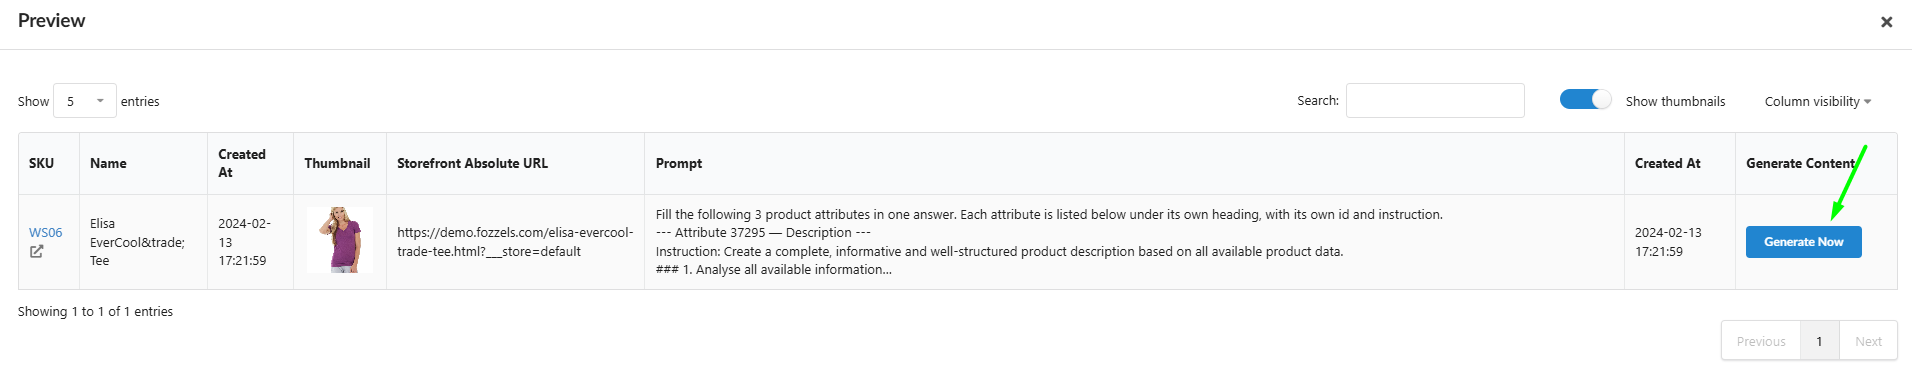The image size is (1912, 377).
Task: Close the Preview dialog
Action: coord(1886,22)
